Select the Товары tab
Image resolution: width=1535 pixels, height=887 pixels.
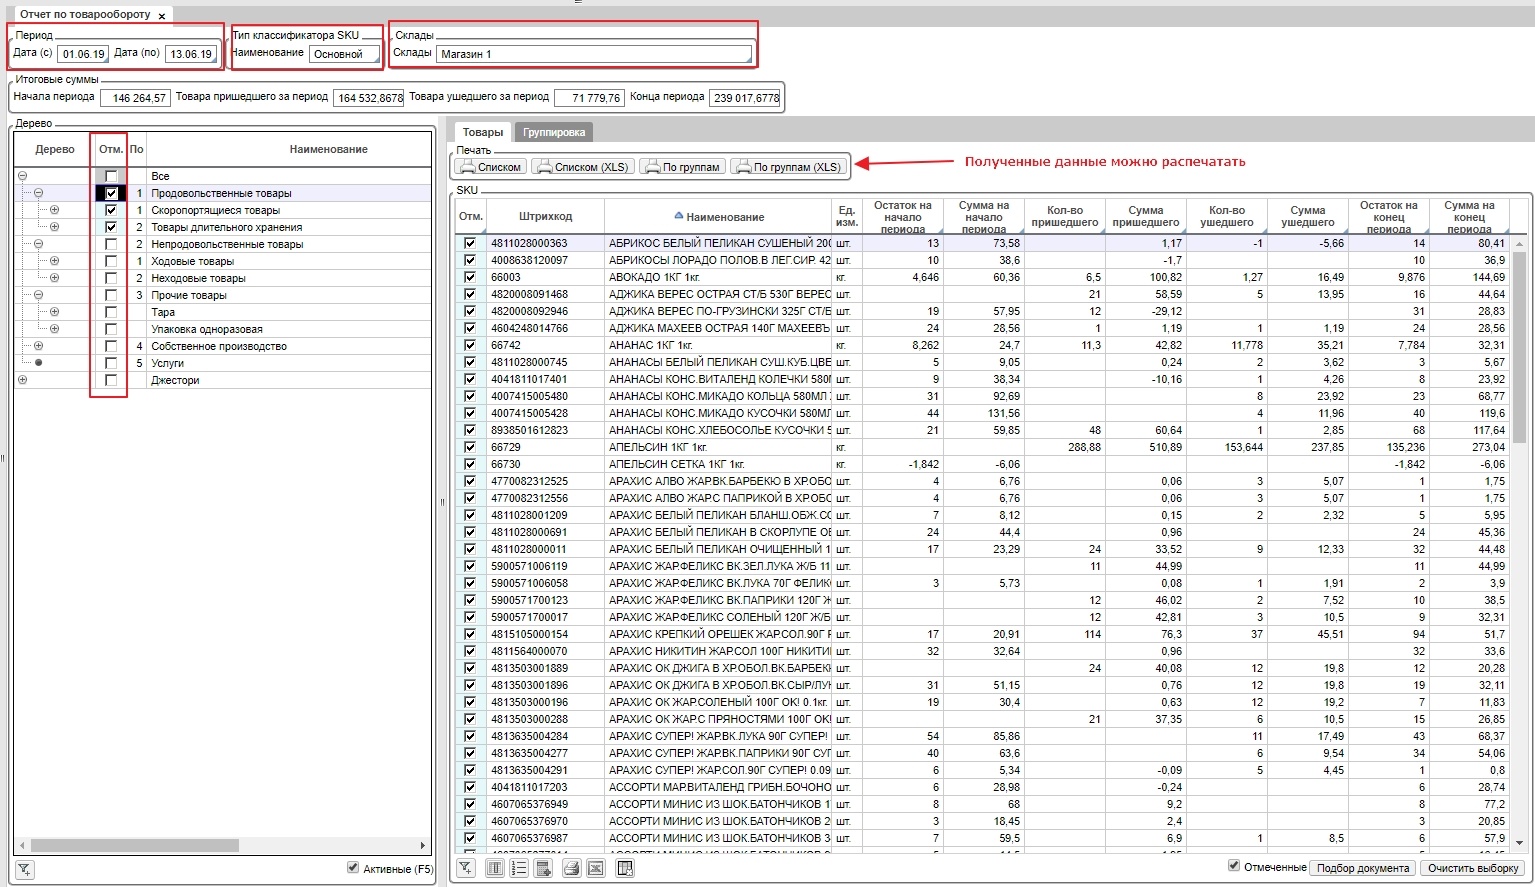[x=483, y=132]
